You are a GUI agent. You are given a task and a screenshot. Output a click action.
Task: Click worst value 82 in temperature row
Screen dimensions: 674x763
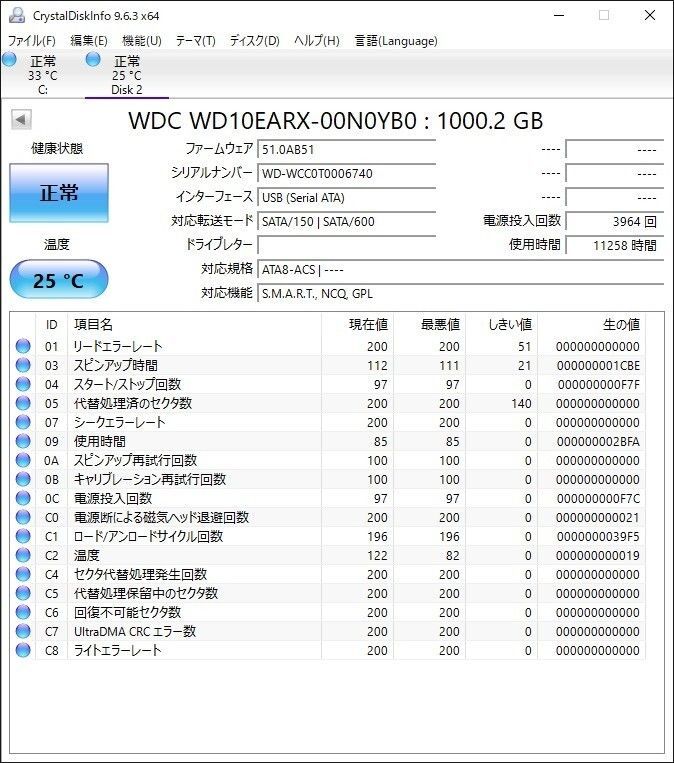452,555
